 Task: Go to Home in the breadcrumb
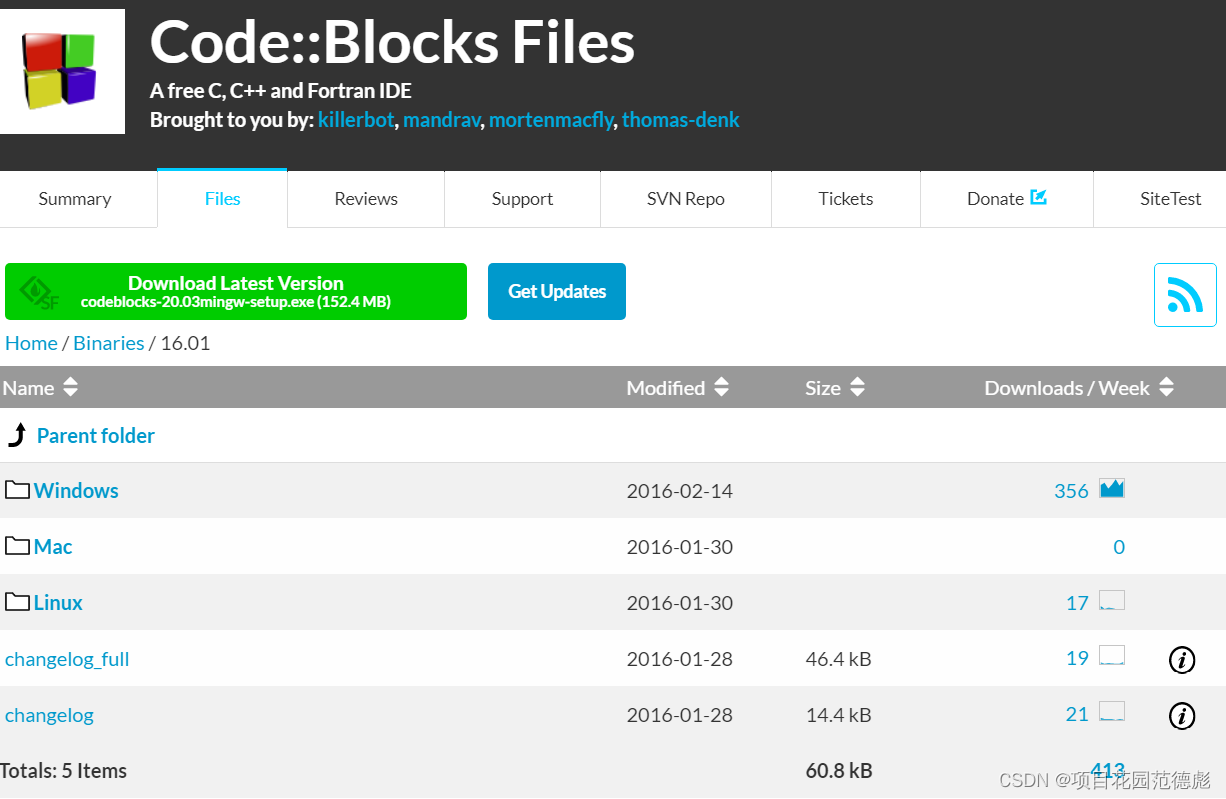click(31, 343)
